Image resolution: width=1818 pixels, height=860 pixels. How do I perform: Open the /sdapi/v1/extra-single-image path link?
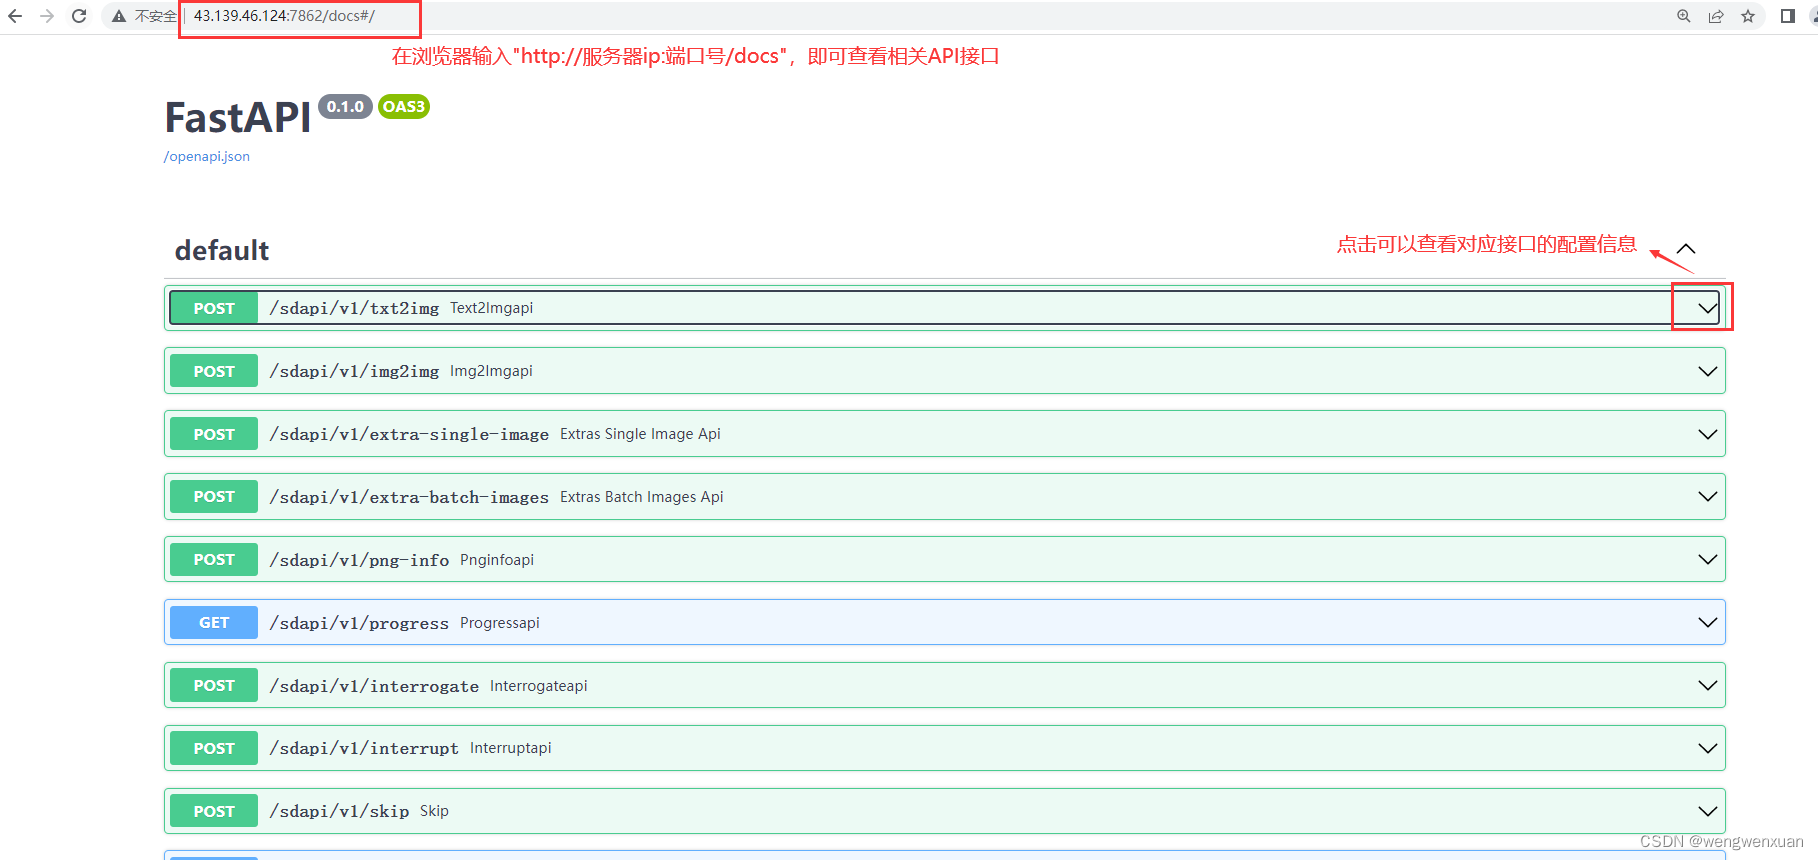coord(409,434)
